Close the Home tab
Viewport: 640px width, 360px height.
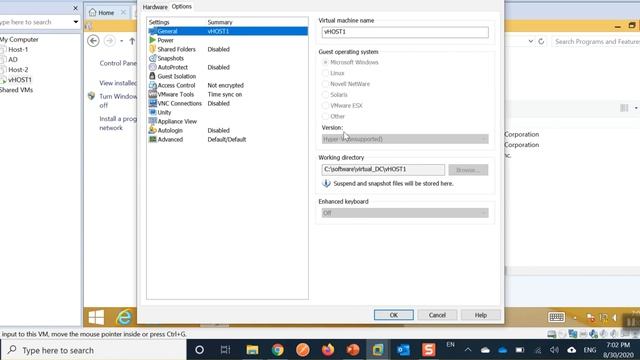point(123,13)
